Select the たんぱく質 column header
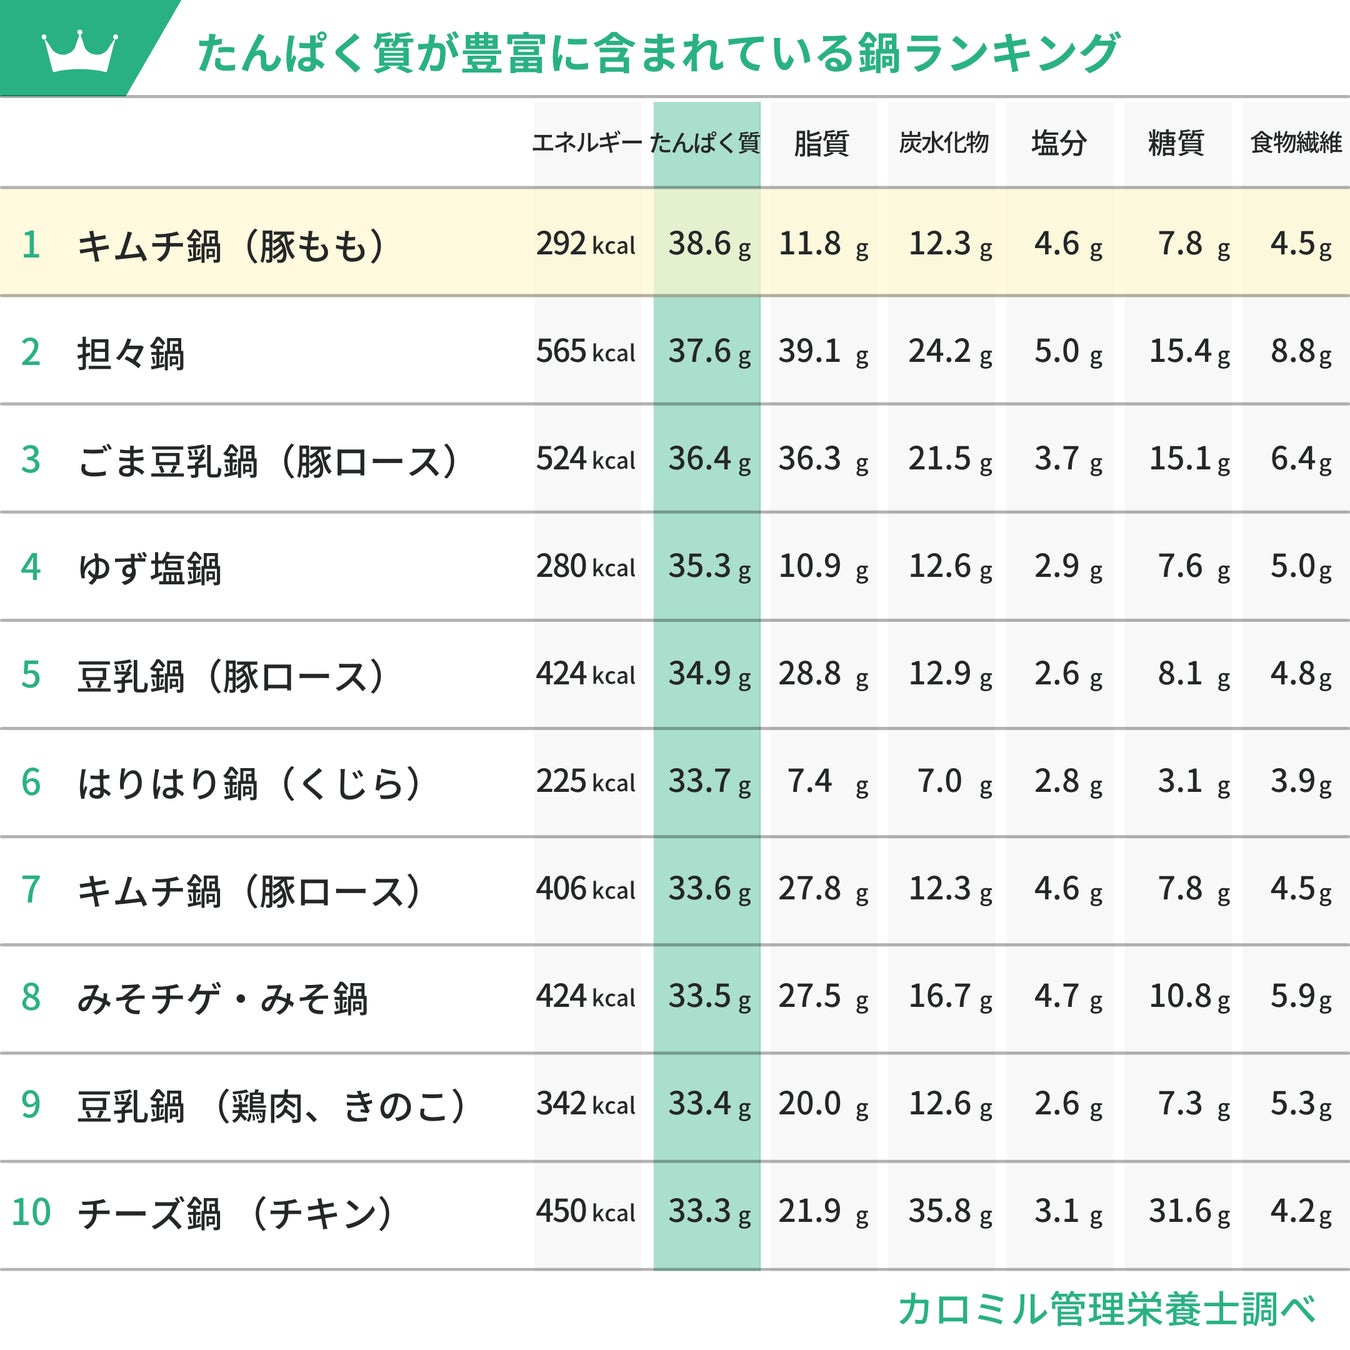The height and width of the screenshot is (1350, 1350). pyautogui.click(x=706, y=143)
